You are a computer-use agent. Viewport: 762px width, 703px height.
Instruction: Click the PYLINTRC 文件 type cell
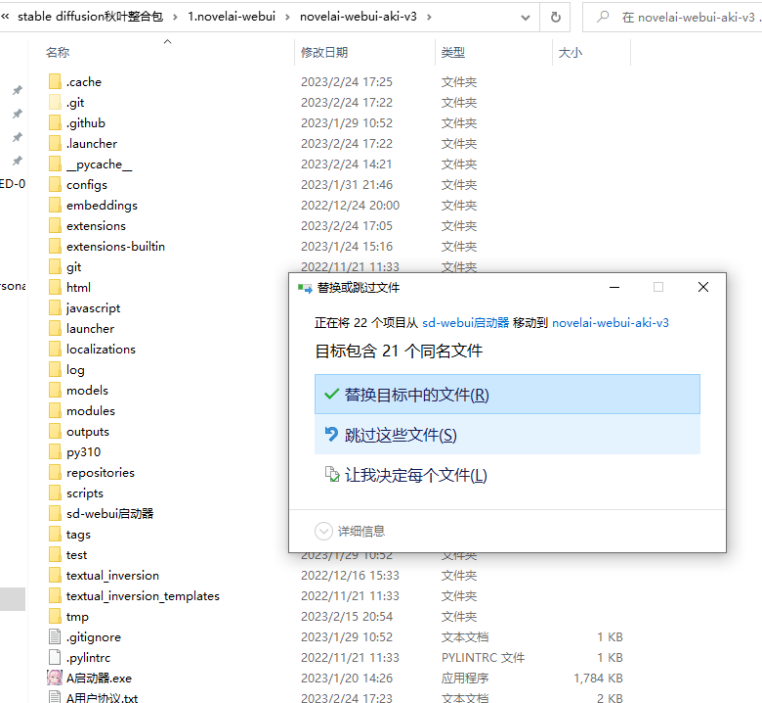click(x=483, y=657)
